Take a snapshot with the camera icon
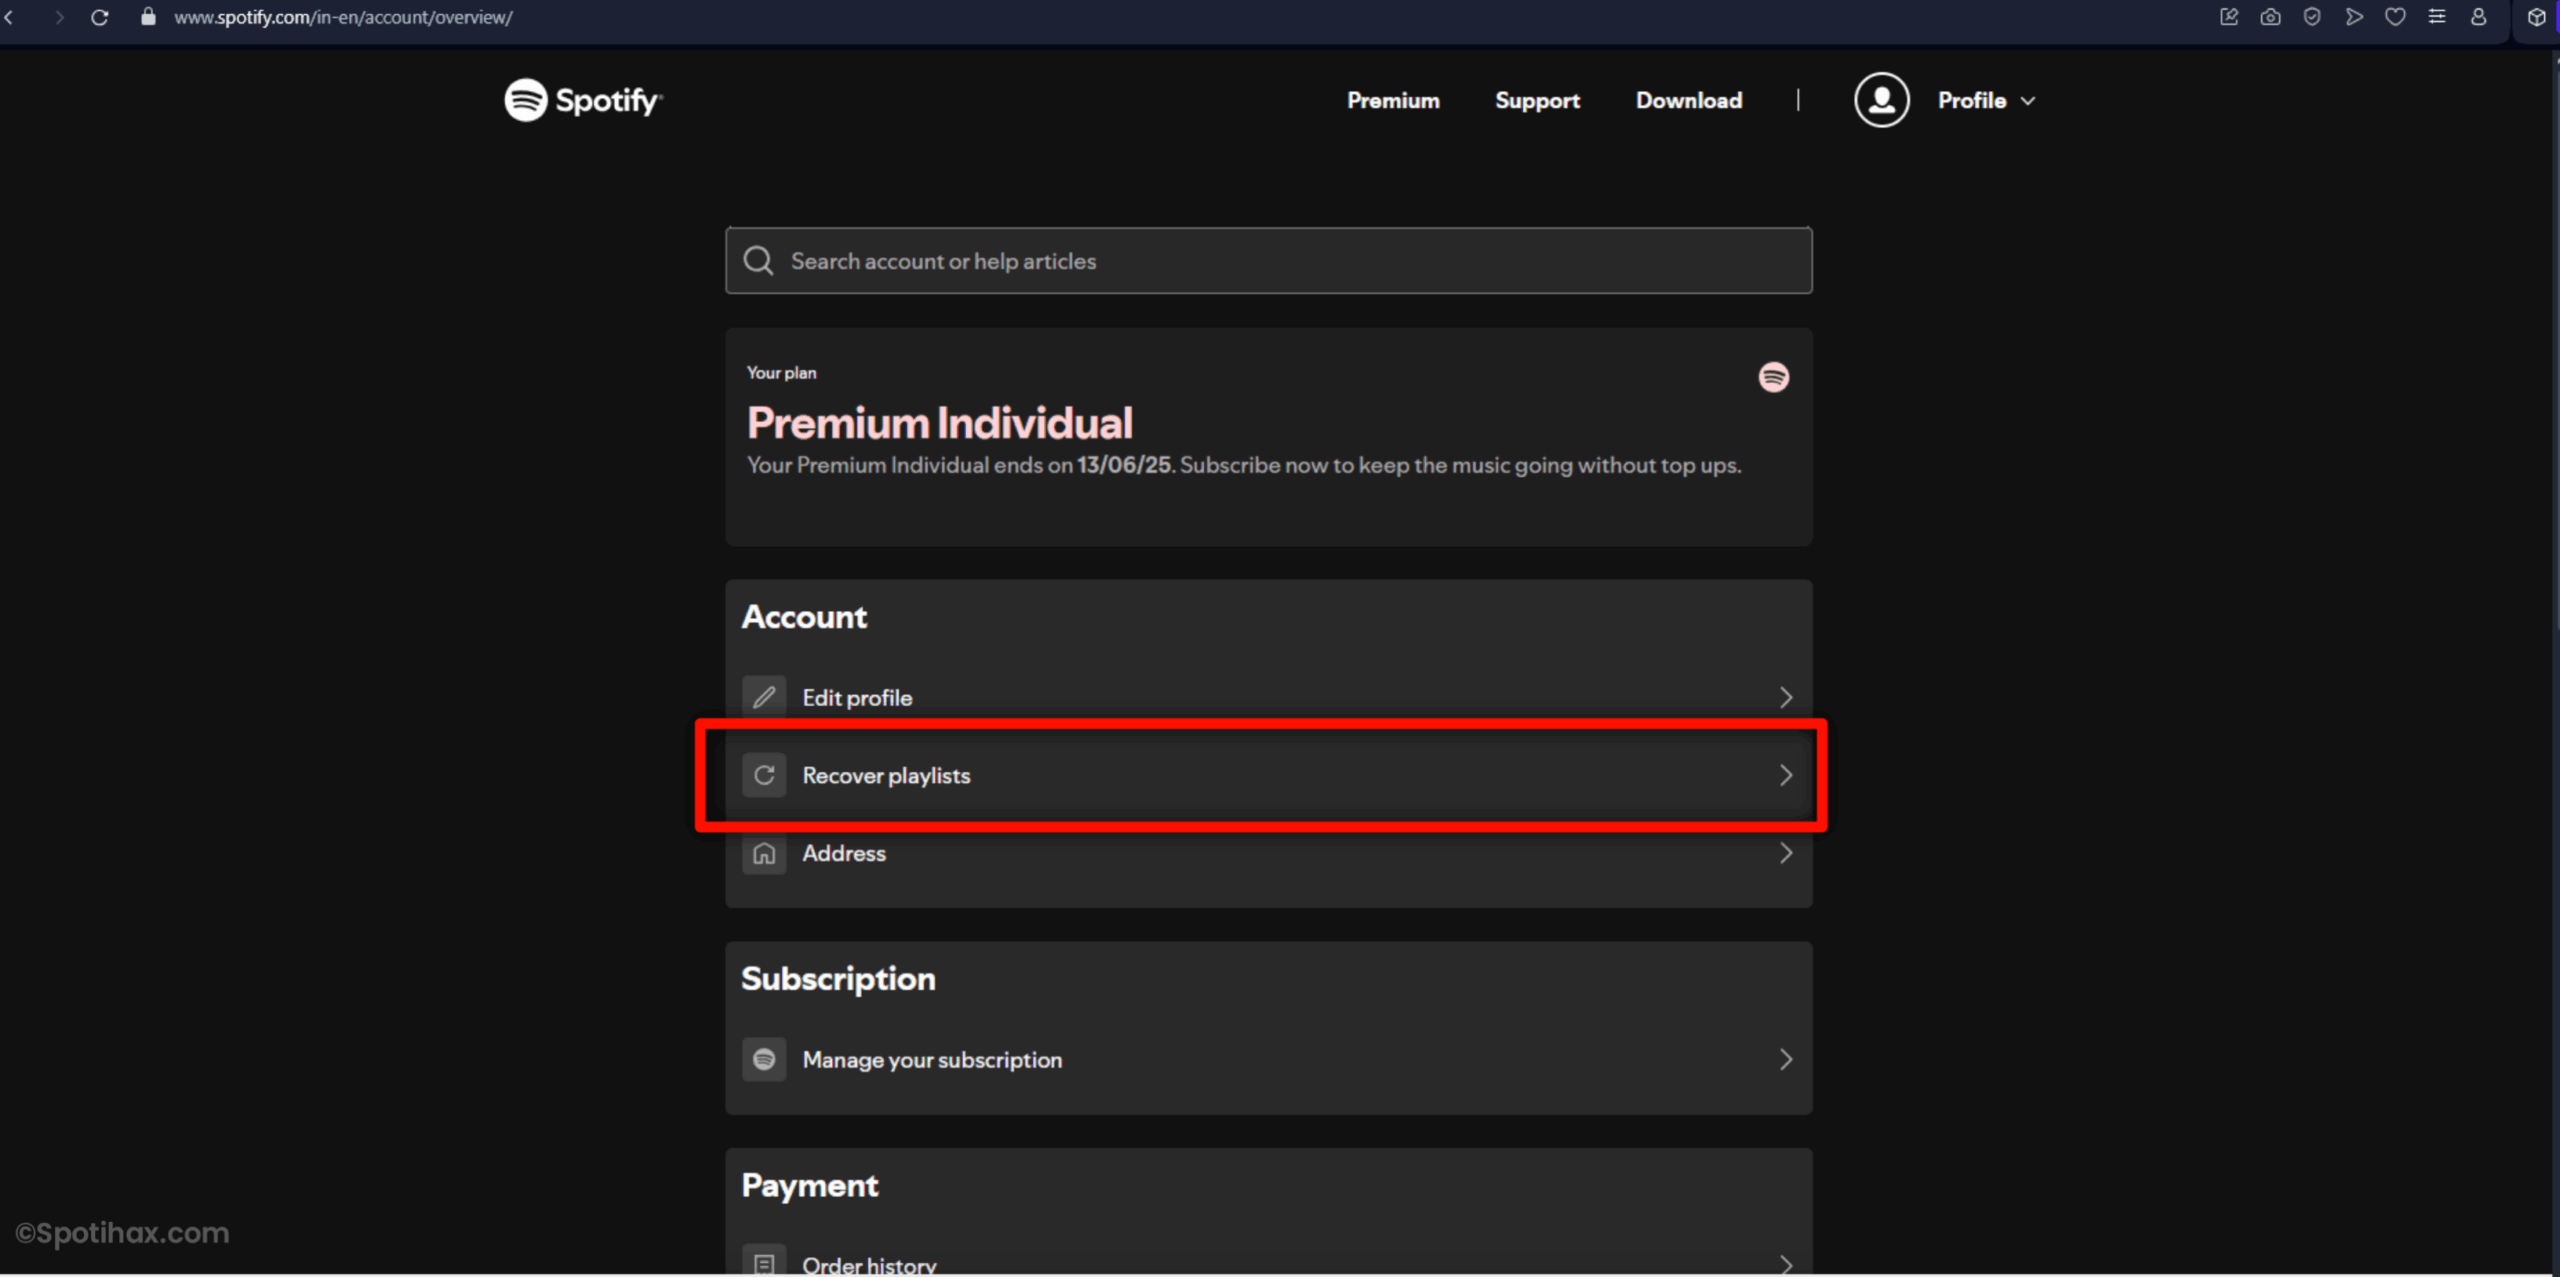 click(x=2270, y=16)
